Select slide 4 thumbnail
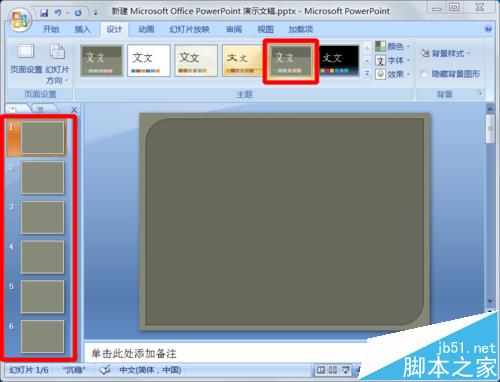This screenshot has width=500, height=382. coord(42,257)
